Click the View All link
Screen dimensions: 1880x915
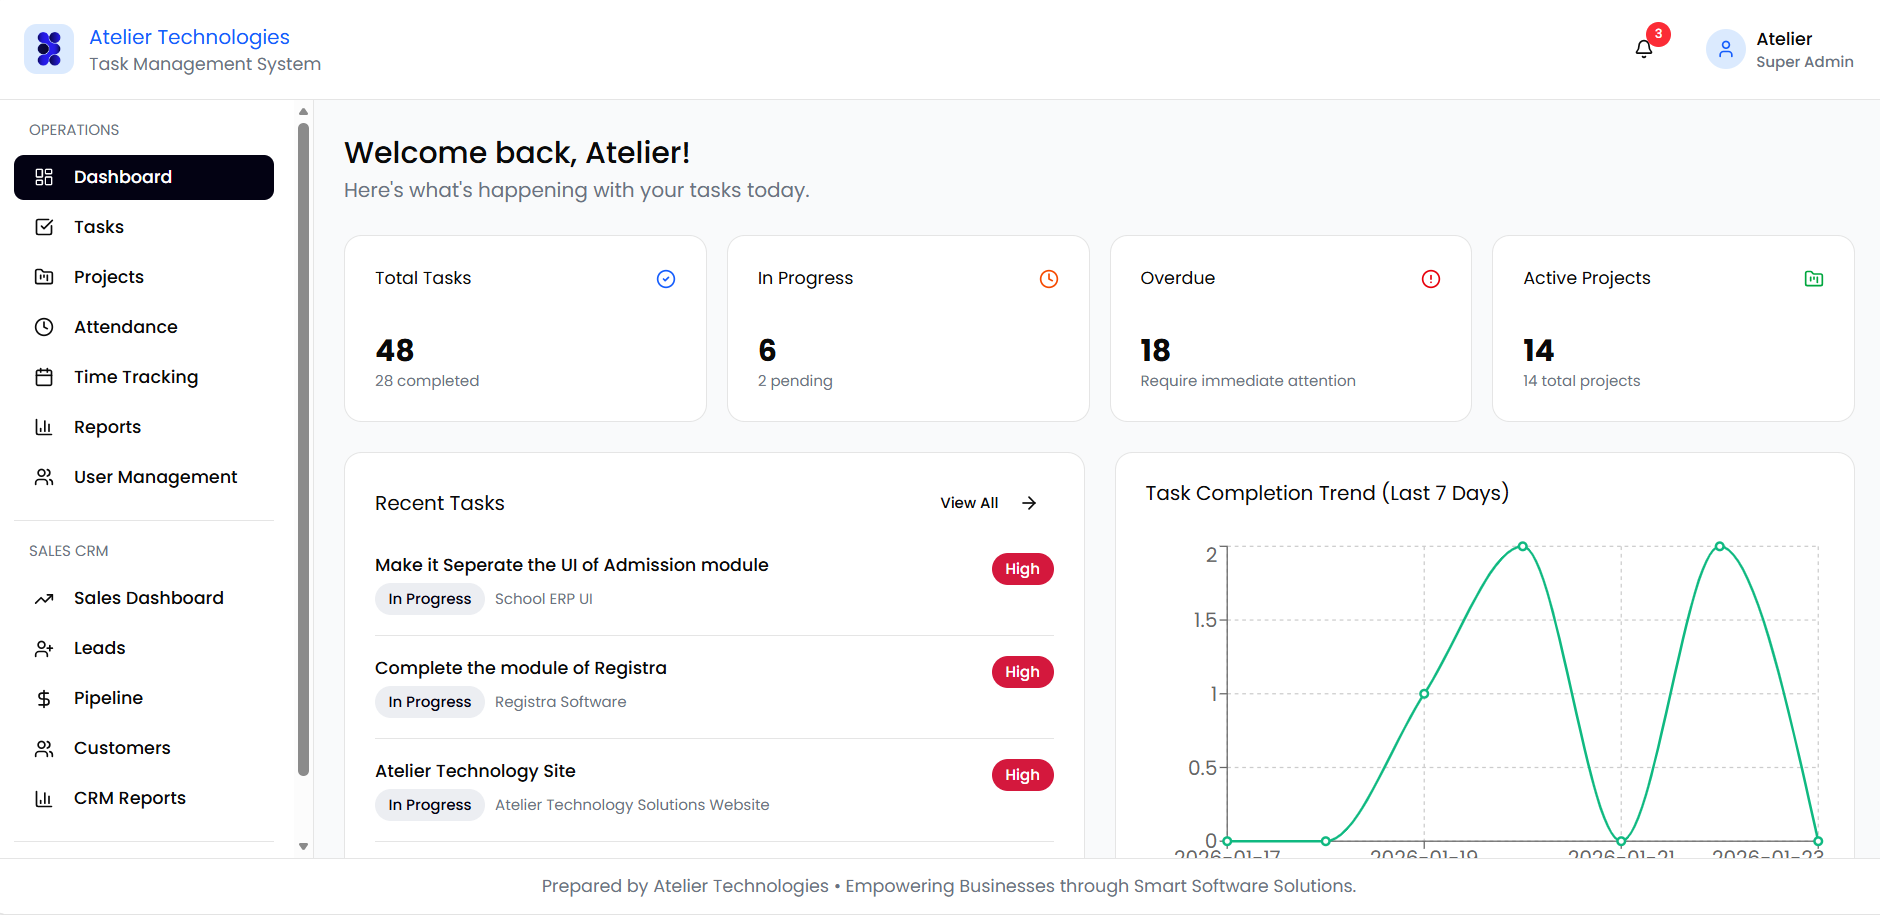point(969,503)
